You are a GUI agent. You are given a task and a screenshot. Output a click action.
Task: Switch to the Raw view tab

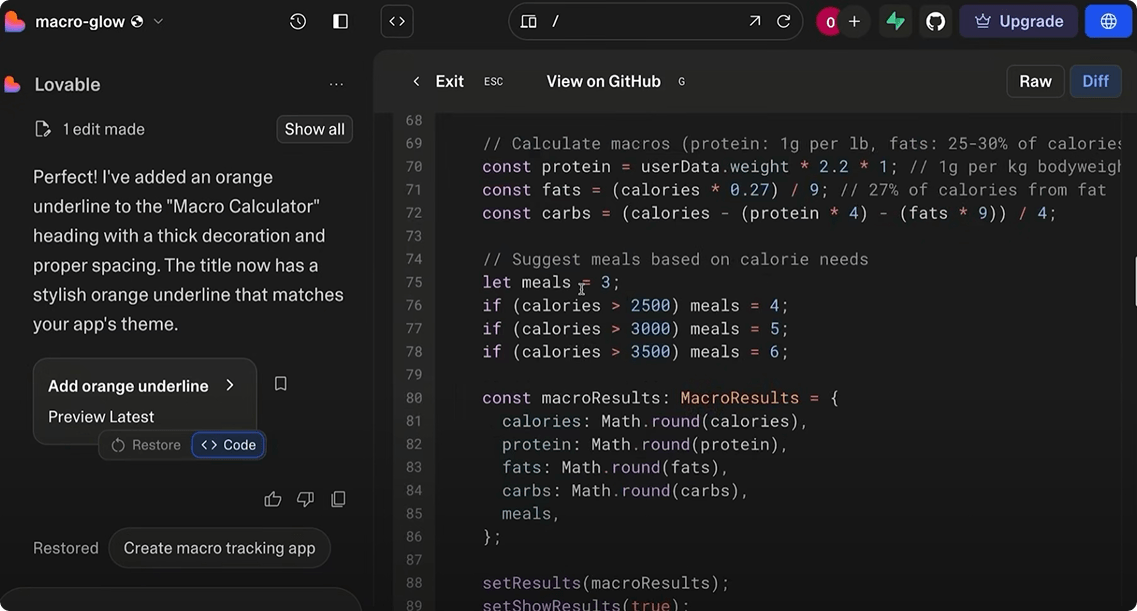1035,81
